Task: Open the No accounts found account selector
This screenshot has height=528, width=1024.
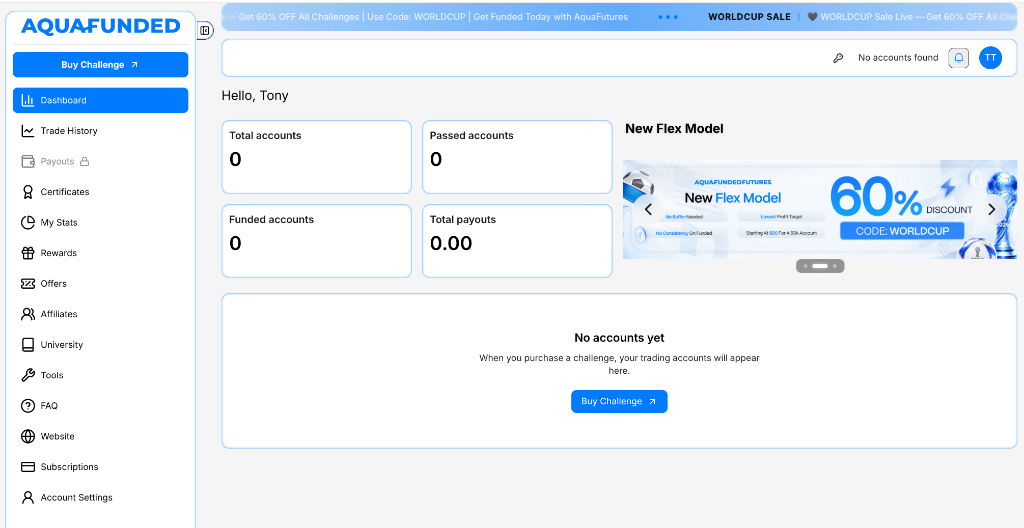Action: click(898, 58)
